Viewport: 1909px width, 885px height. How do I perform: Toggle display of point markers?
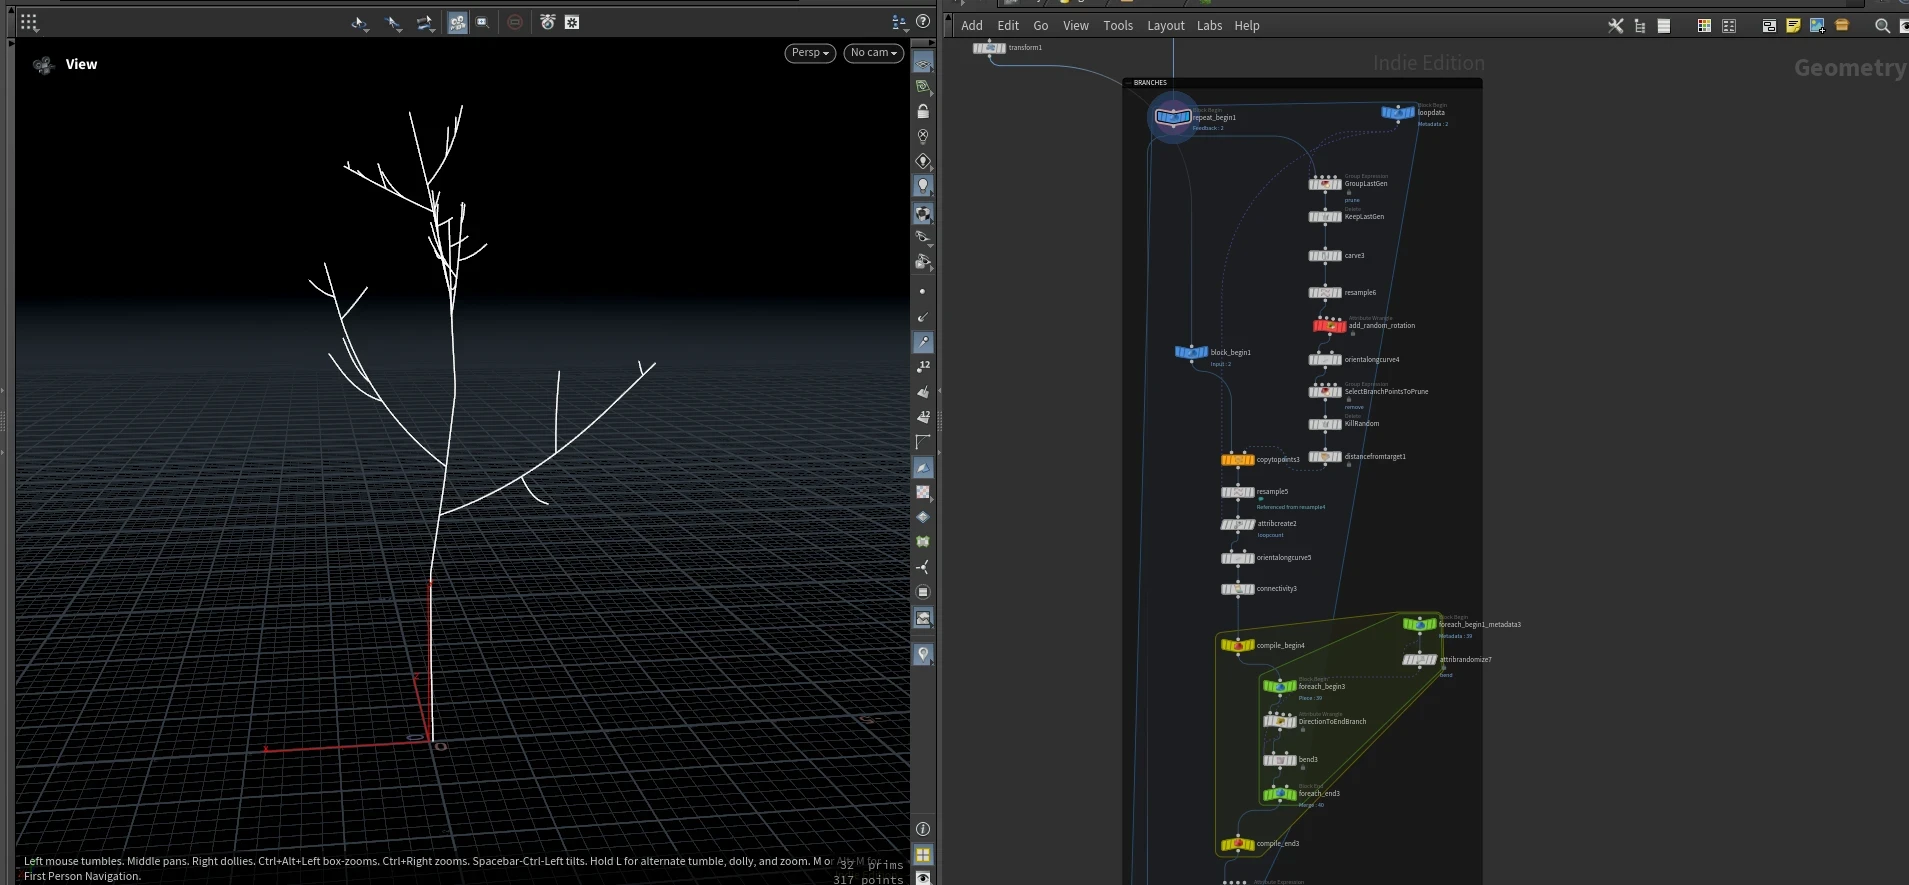(x=922, y=291)
